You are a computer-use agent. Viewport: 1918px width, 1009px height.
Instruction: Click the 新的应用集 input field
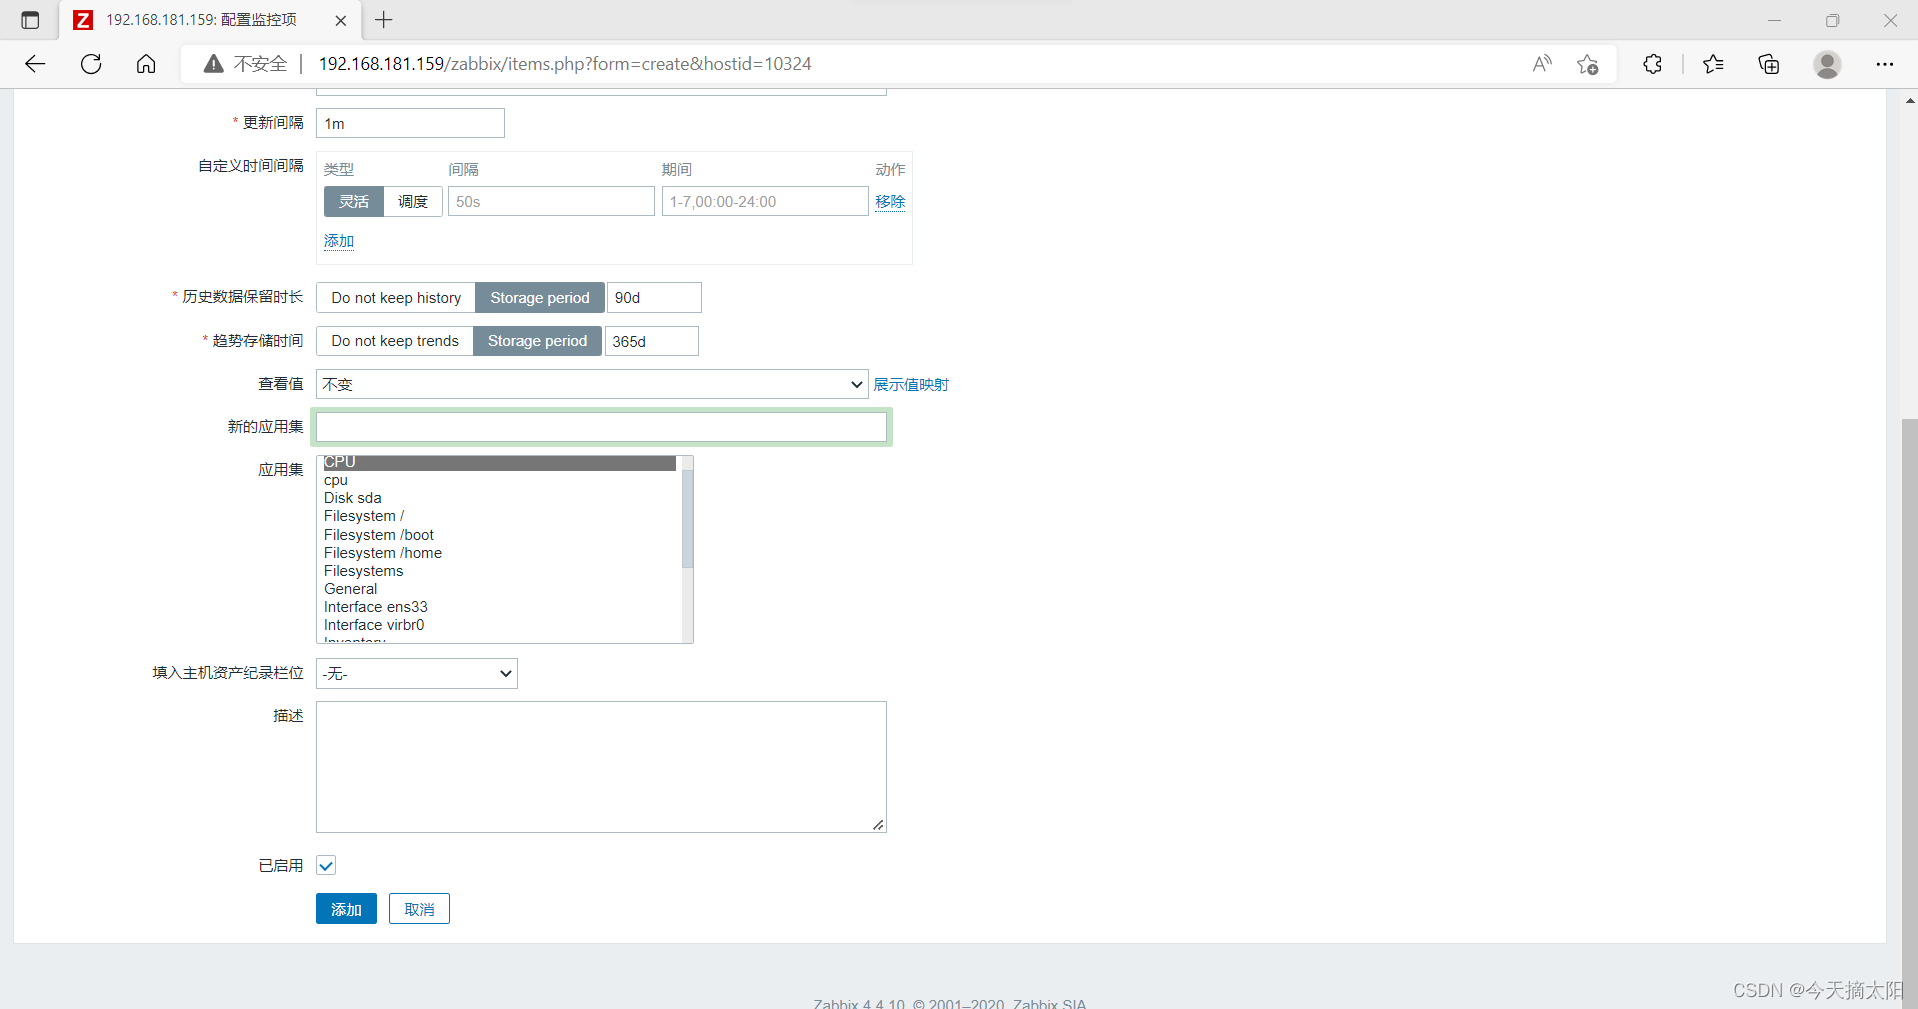click(601, 427)
